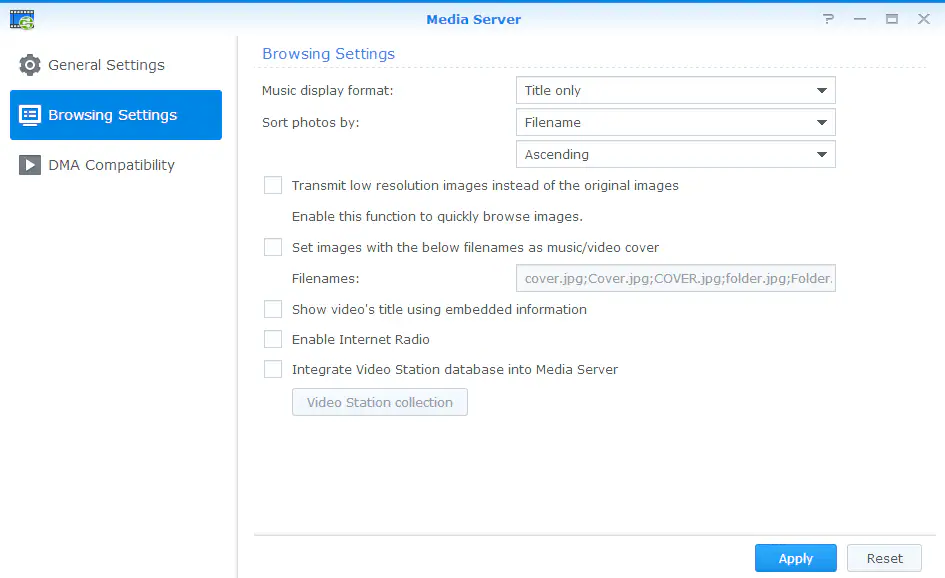Minimize the Media Server window
Screen dimensions: 945x578
[x=860, y=19]
